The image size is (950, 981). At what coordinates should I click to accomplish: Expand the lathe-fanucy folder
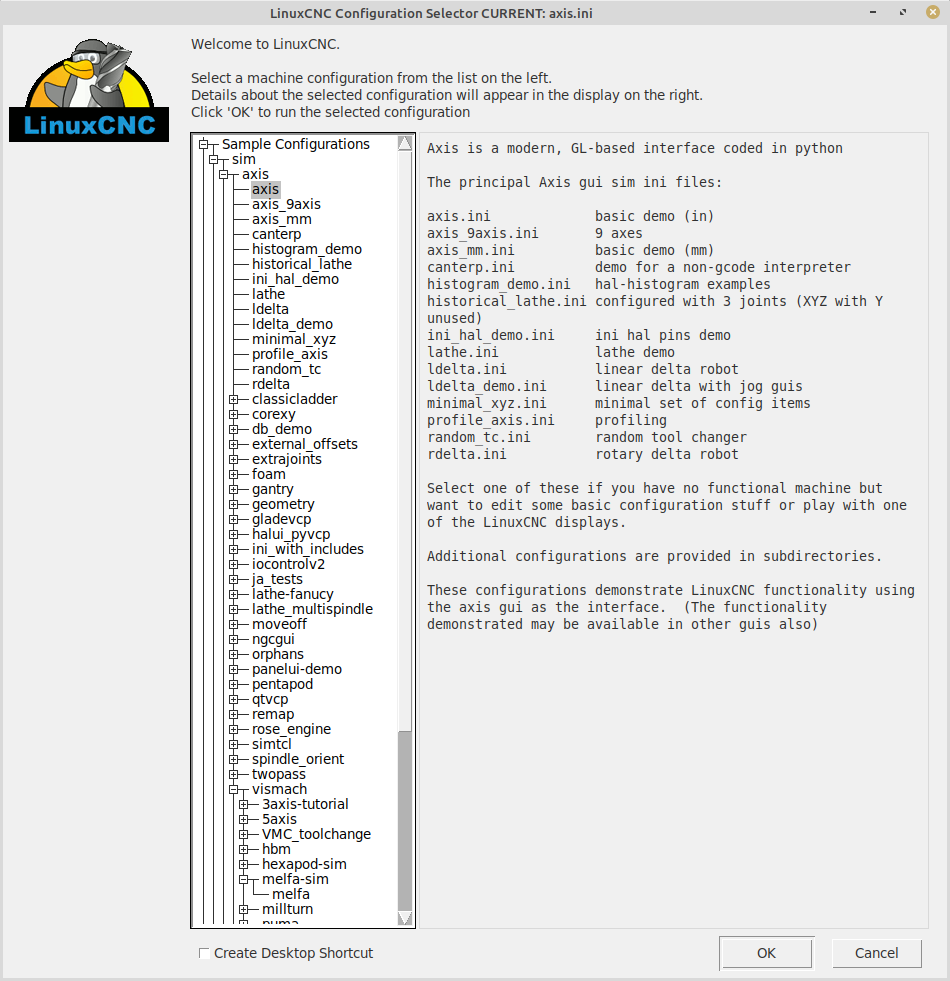point(233,594)
